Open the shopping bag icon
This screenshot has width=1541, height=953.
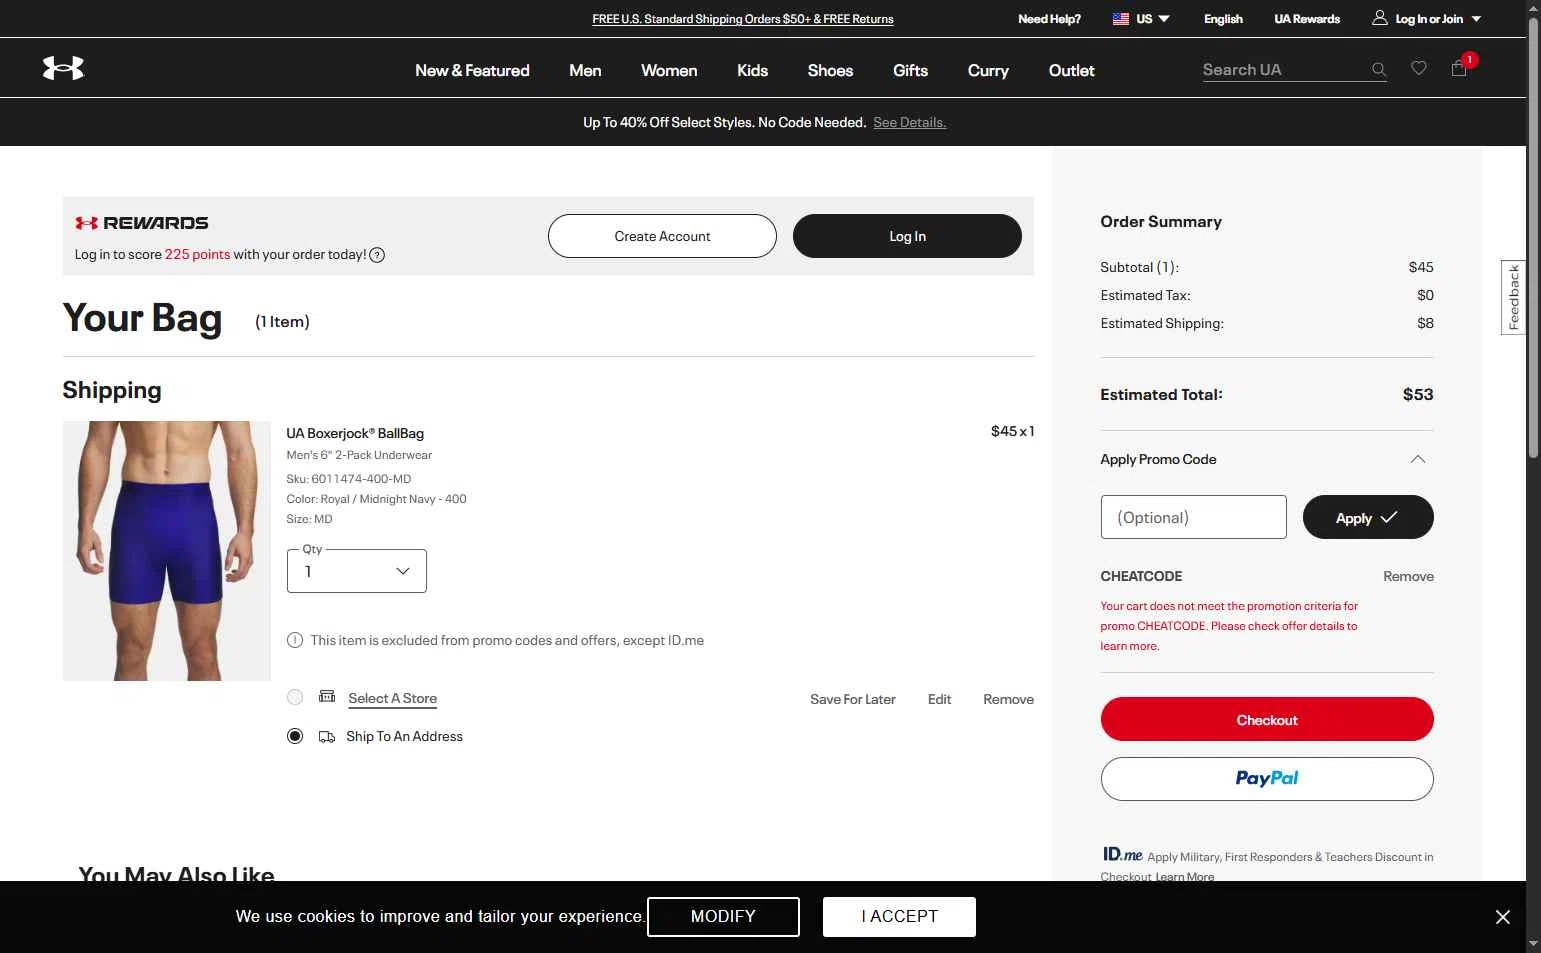click(1459, 68)
